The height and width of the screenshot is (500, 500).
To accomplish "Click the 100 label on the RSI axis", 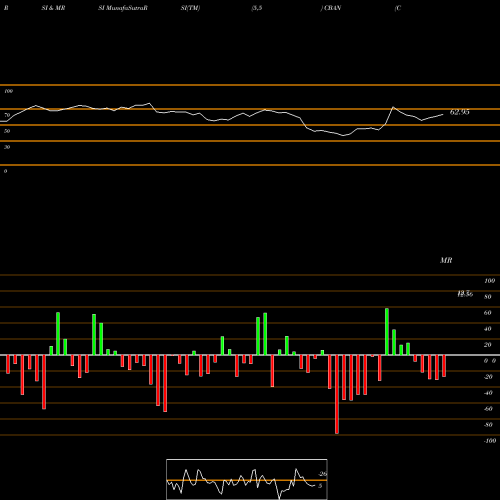I will coord(8,91).
